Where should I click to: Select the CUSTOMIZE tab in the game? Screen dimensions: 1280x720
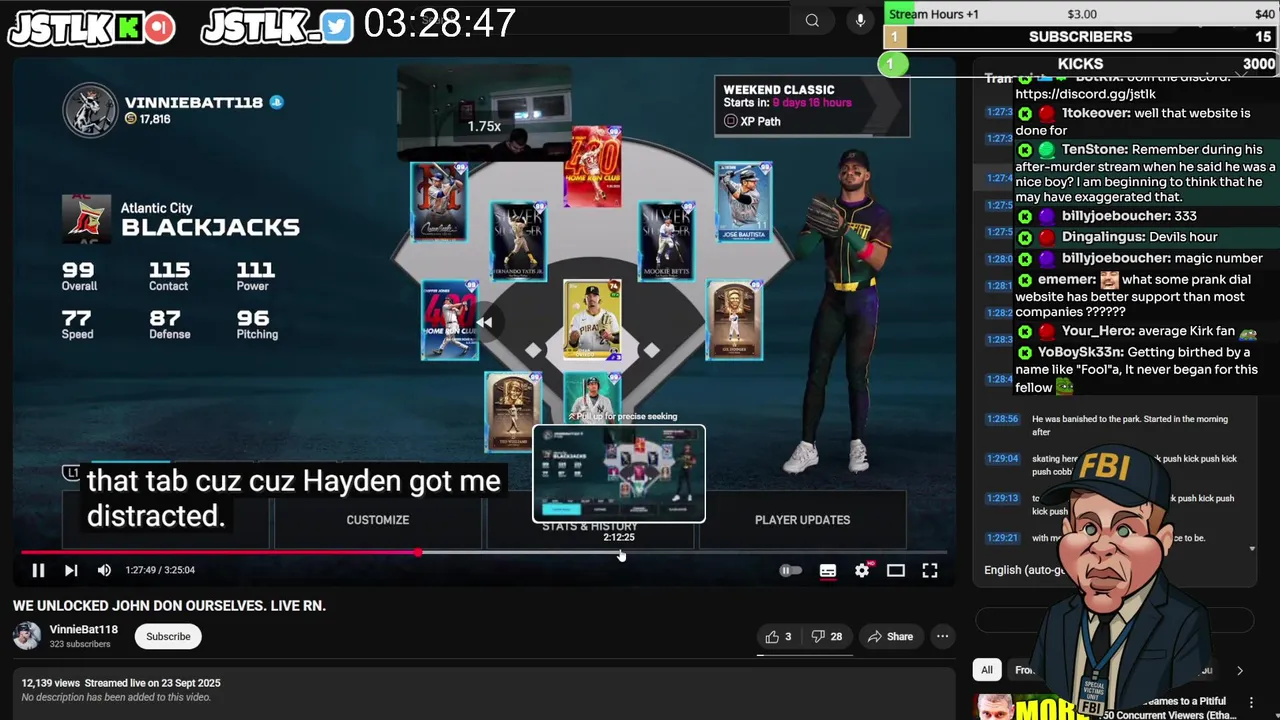[x=377, y=520]
